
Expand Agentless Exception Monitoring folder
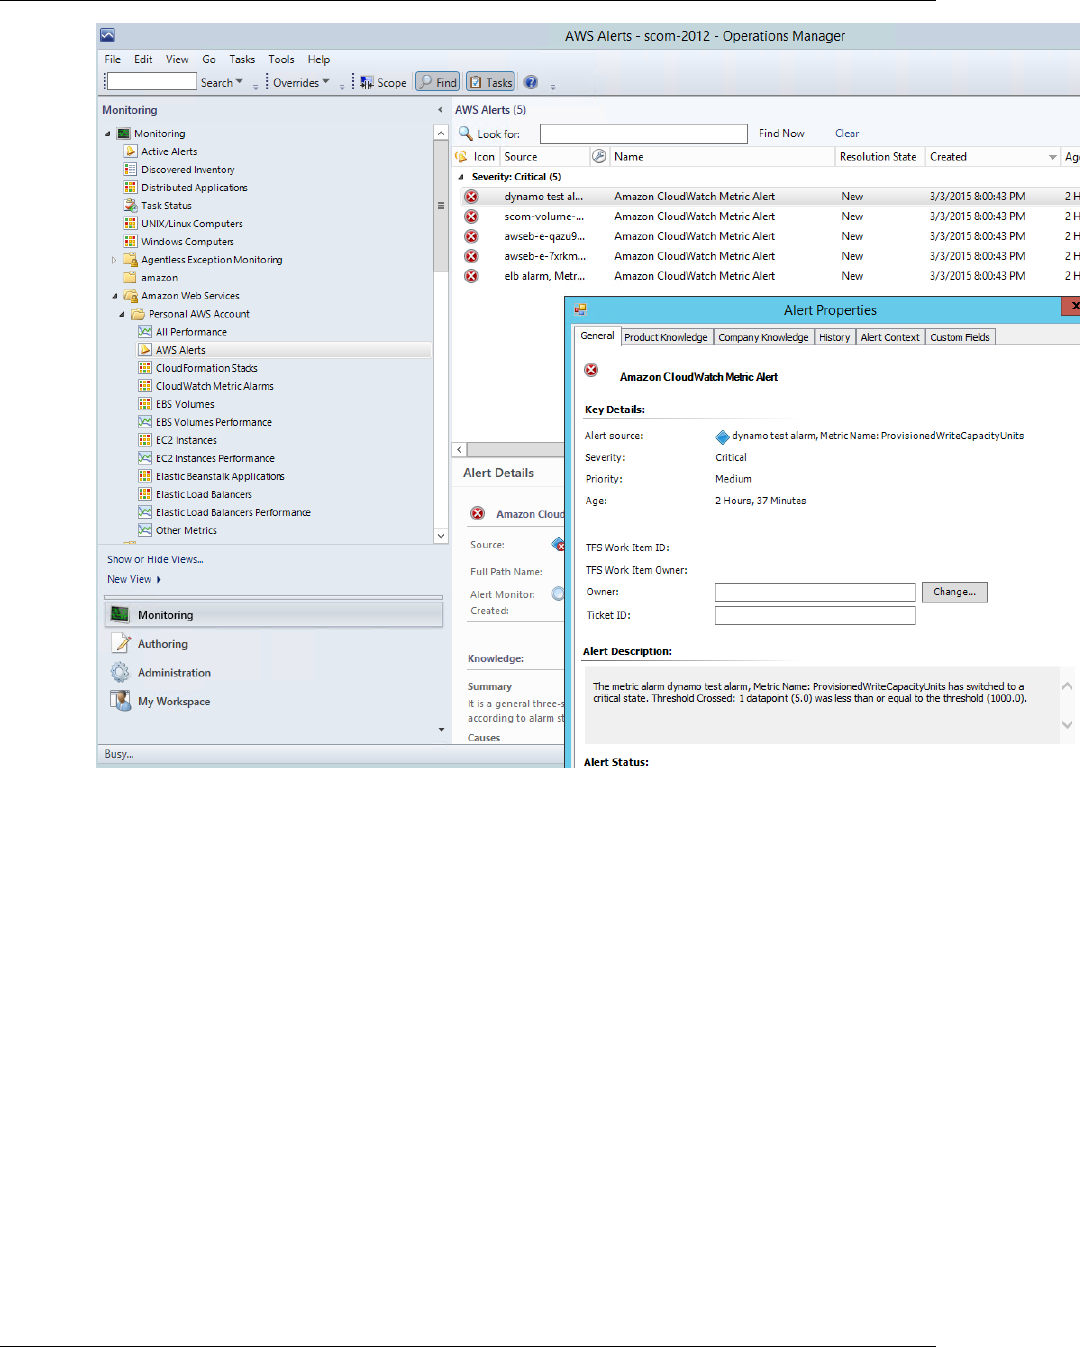(114, 260)
